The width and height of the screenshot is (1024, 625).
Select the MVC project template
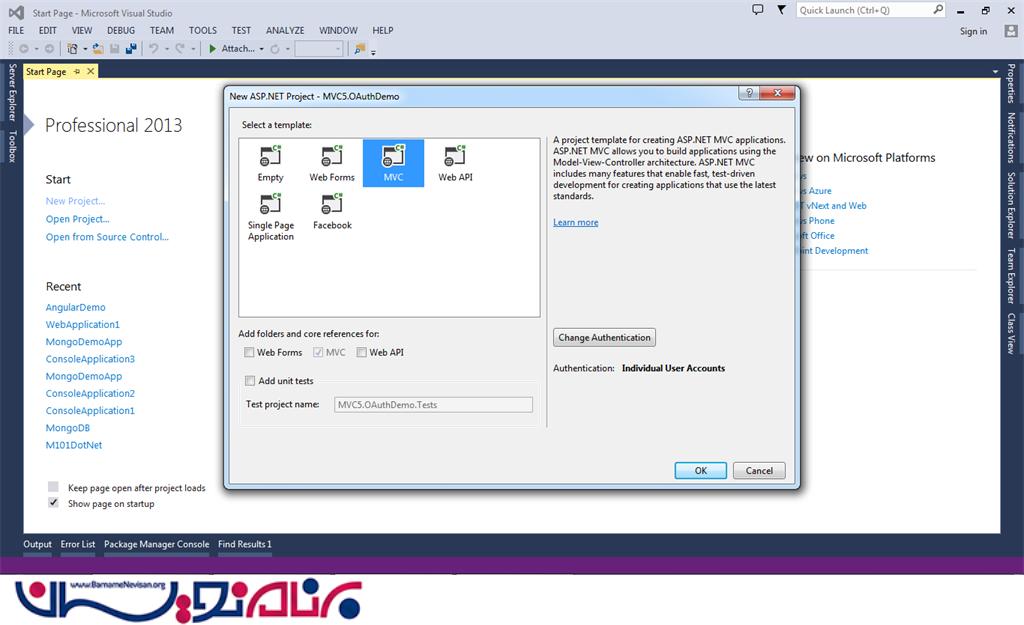[393, 163]
